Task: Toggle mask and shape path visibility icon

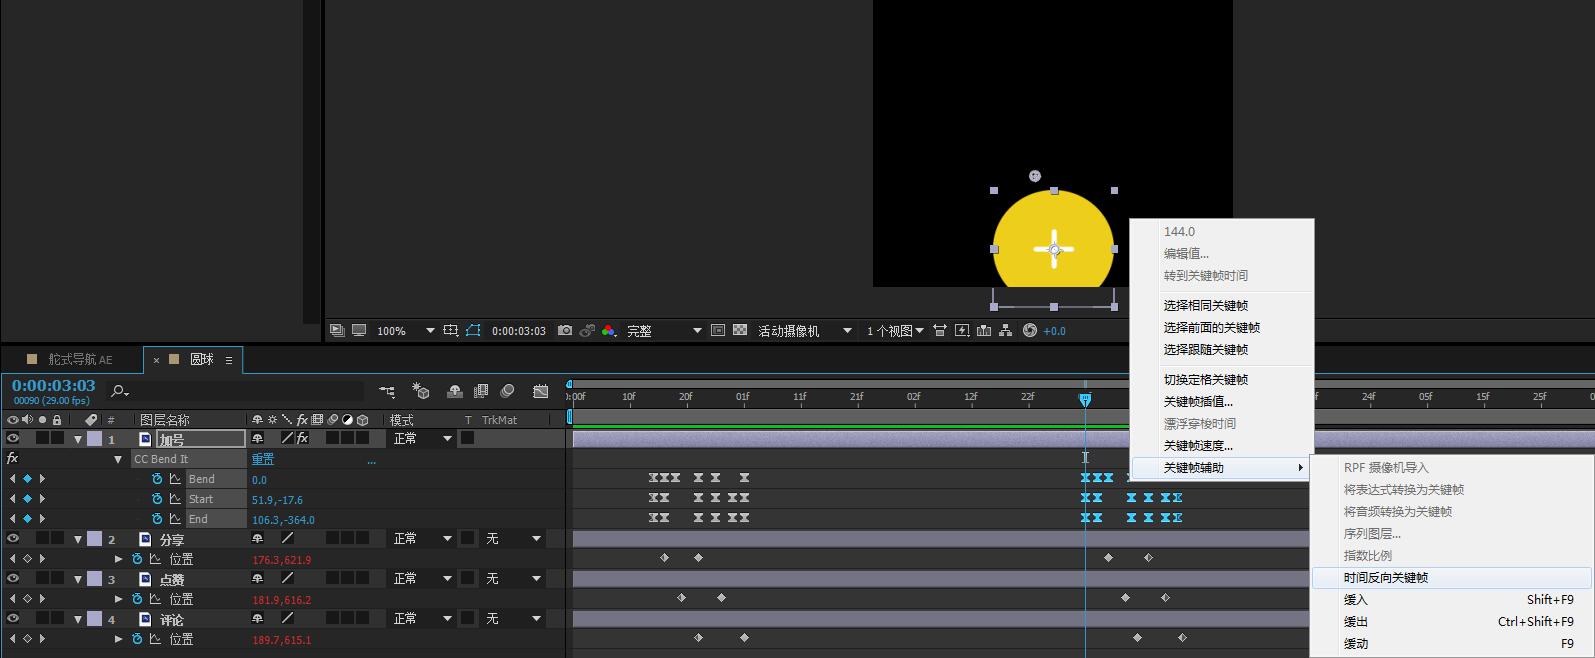Action: pos(473,331)
